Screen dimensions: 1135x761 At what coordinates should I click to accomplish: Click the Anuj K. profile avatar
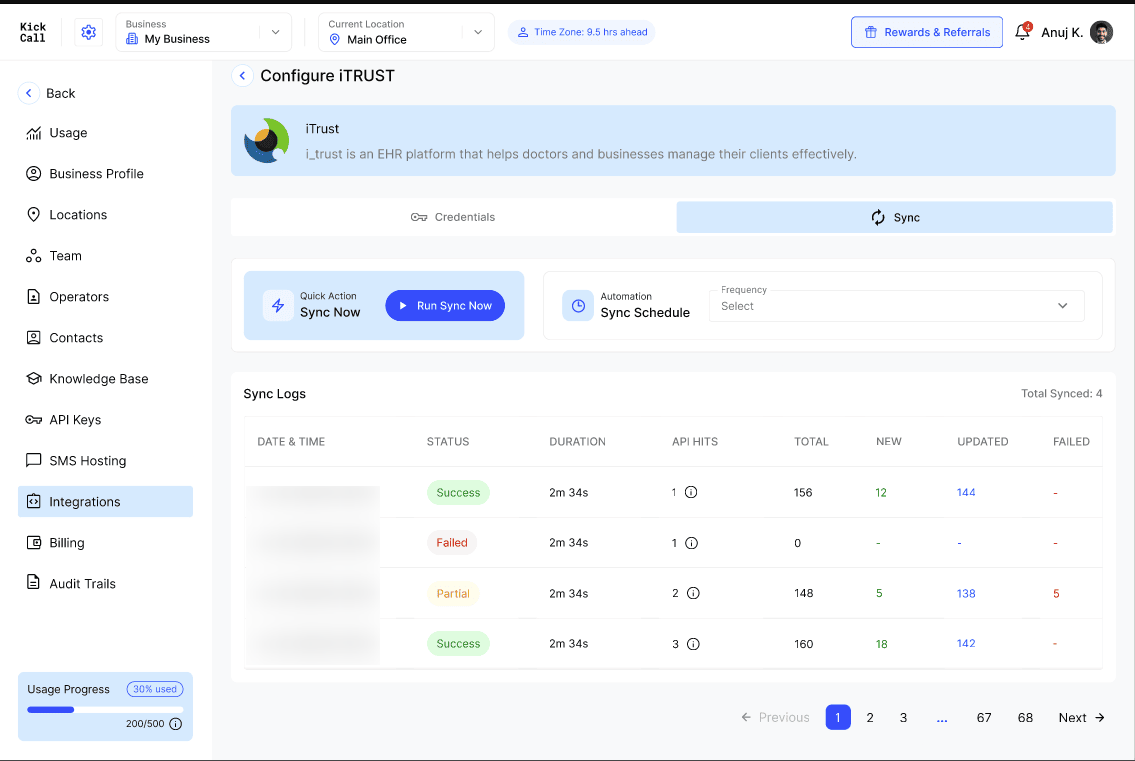click(x=1101, y=32)
